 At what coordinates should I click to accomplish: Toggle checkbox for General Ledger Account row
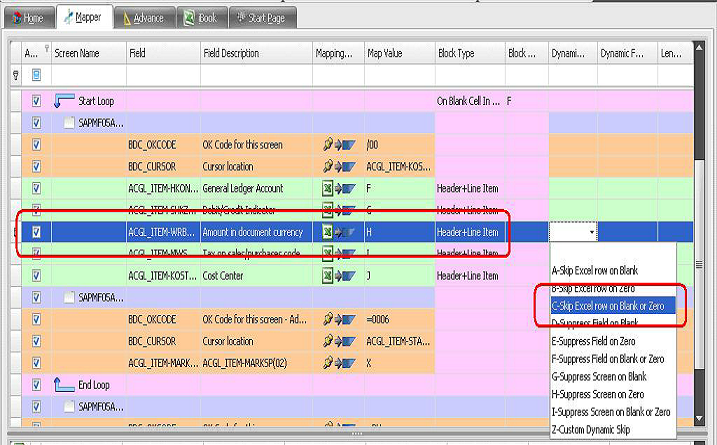point(36,188)
